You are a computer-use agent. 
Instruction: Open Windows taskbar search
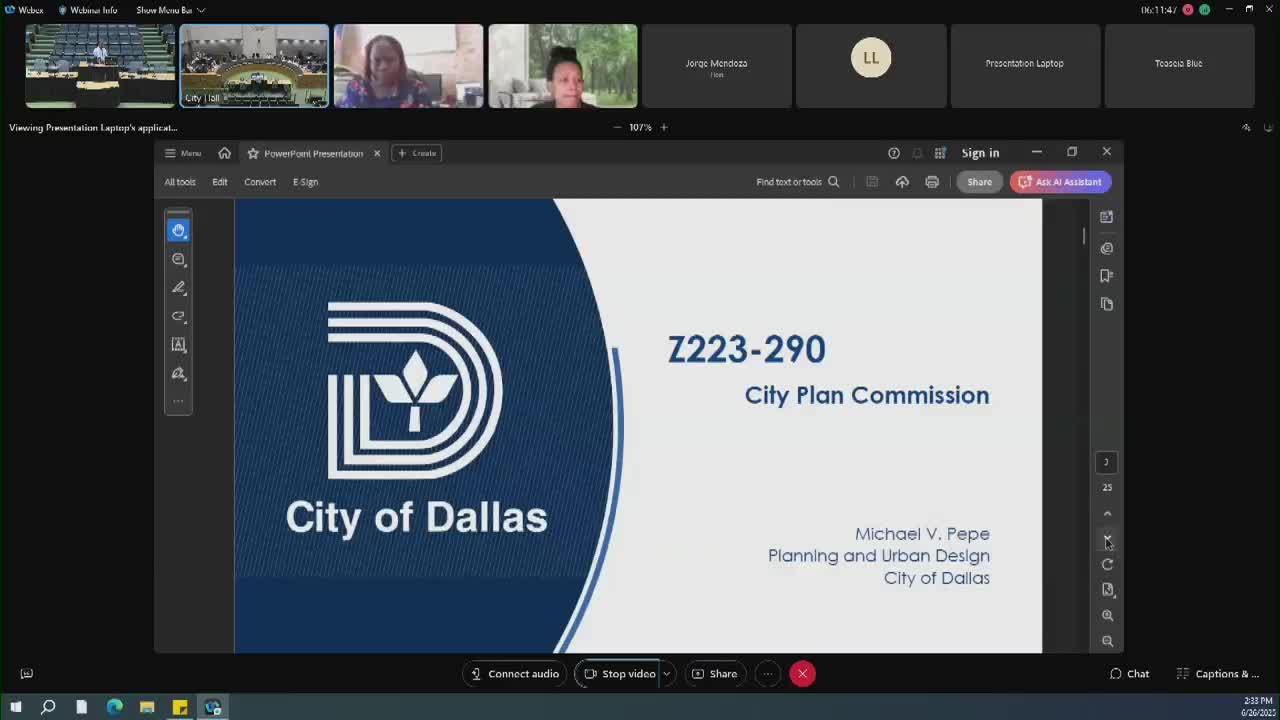[48, 708]
